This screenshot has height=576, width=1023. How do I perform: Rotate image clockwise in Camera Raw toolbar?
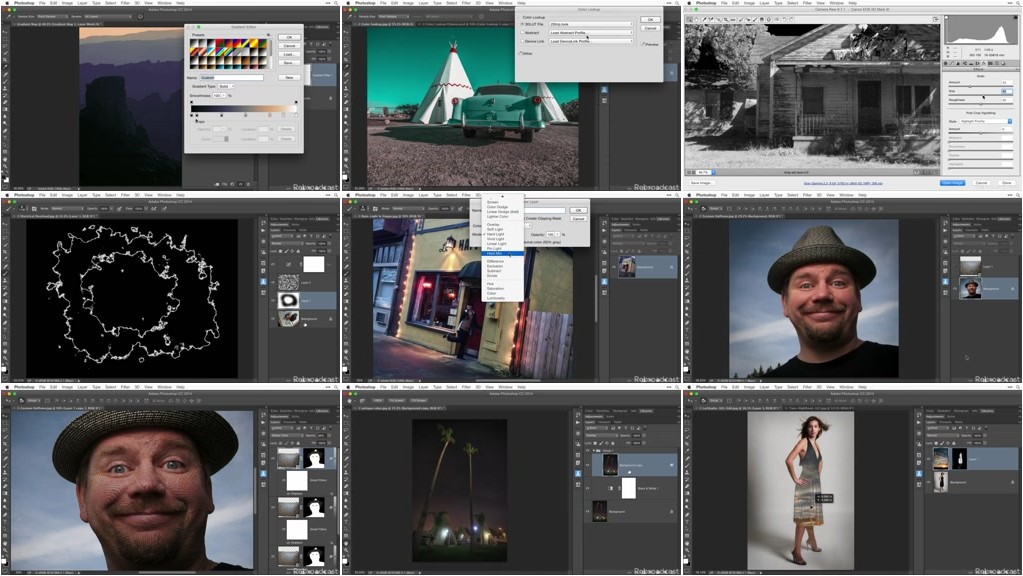pyautogui.click(x=791, y=20)
